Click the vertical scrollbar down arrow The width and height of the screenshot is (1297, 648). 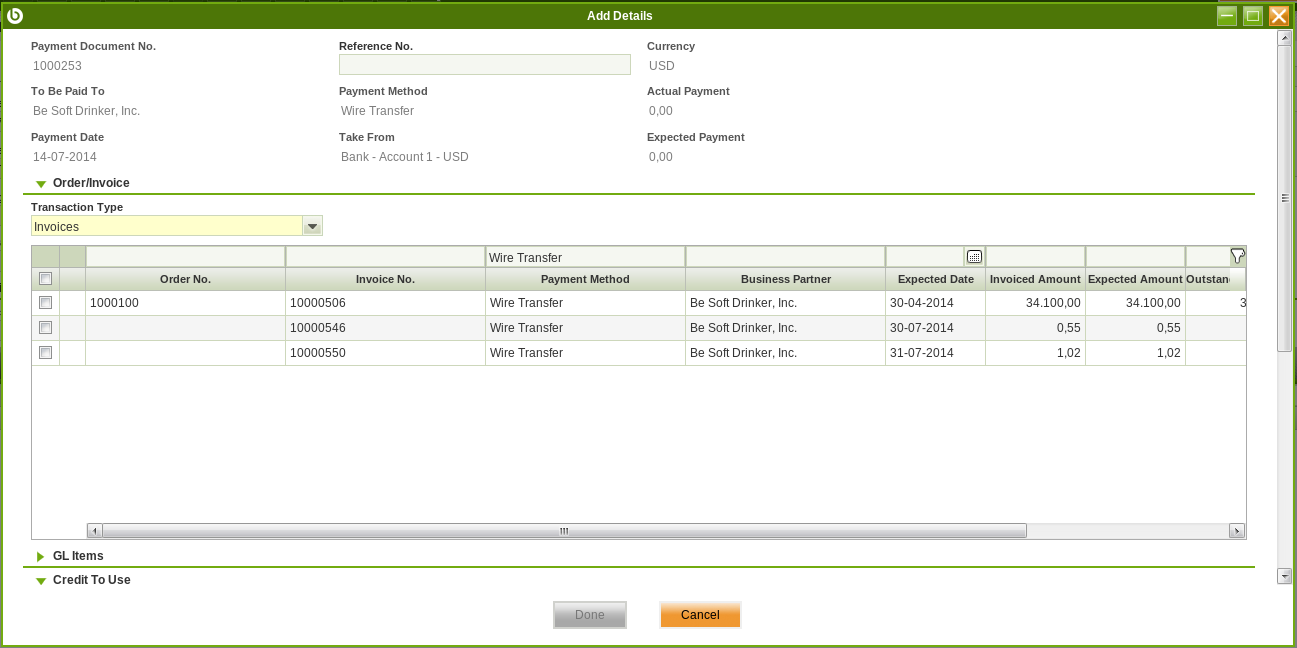1284,576
